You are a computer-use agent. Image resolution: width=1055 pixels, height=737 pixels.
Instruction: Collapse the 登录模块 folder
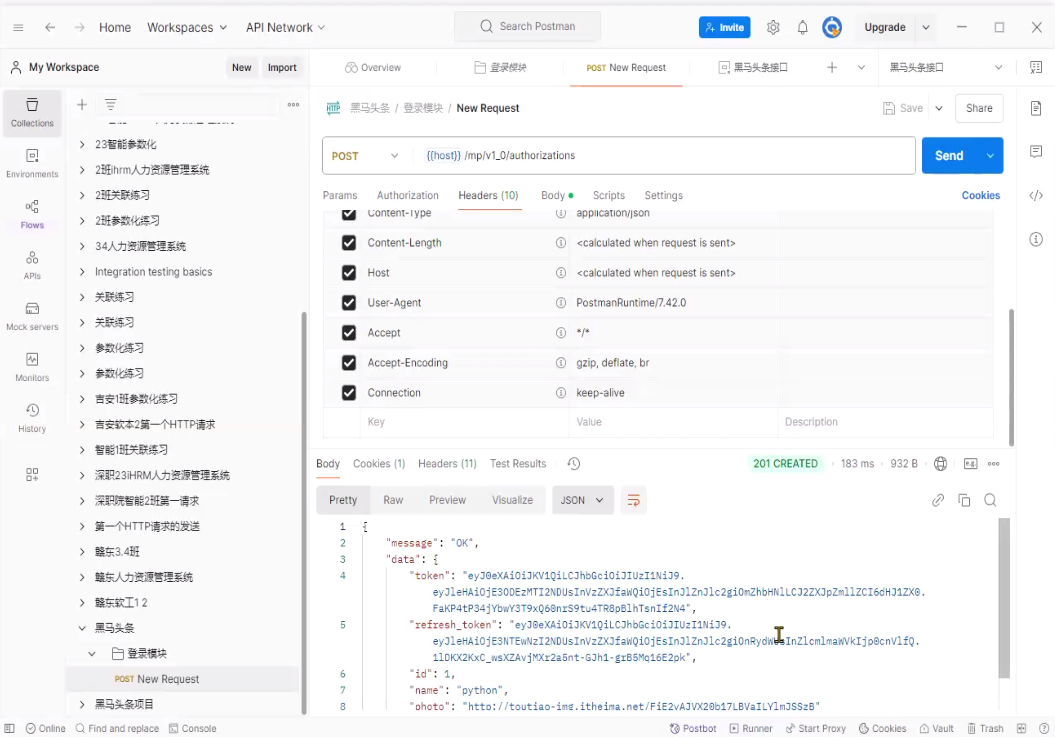pos(92,654)
